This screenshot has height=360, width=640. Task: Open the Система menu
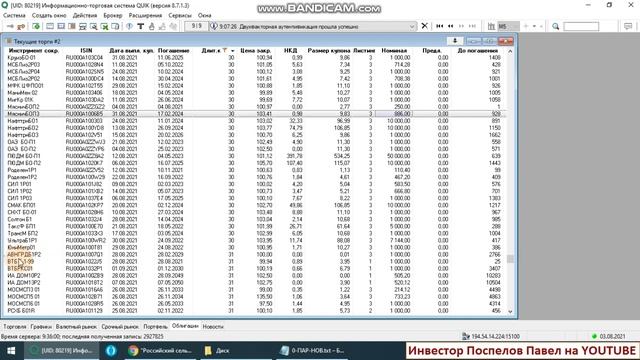click(14, 15)
